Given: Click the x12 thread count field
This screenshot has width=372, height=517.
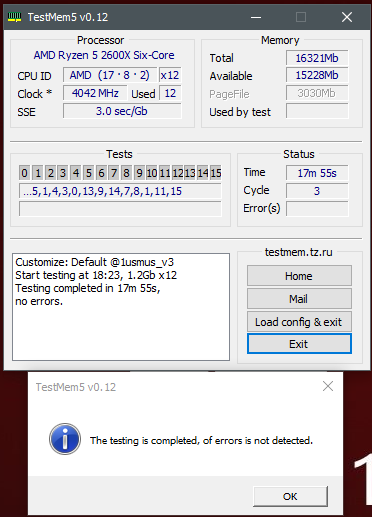Looking at the screenshot, I should 170,75.
